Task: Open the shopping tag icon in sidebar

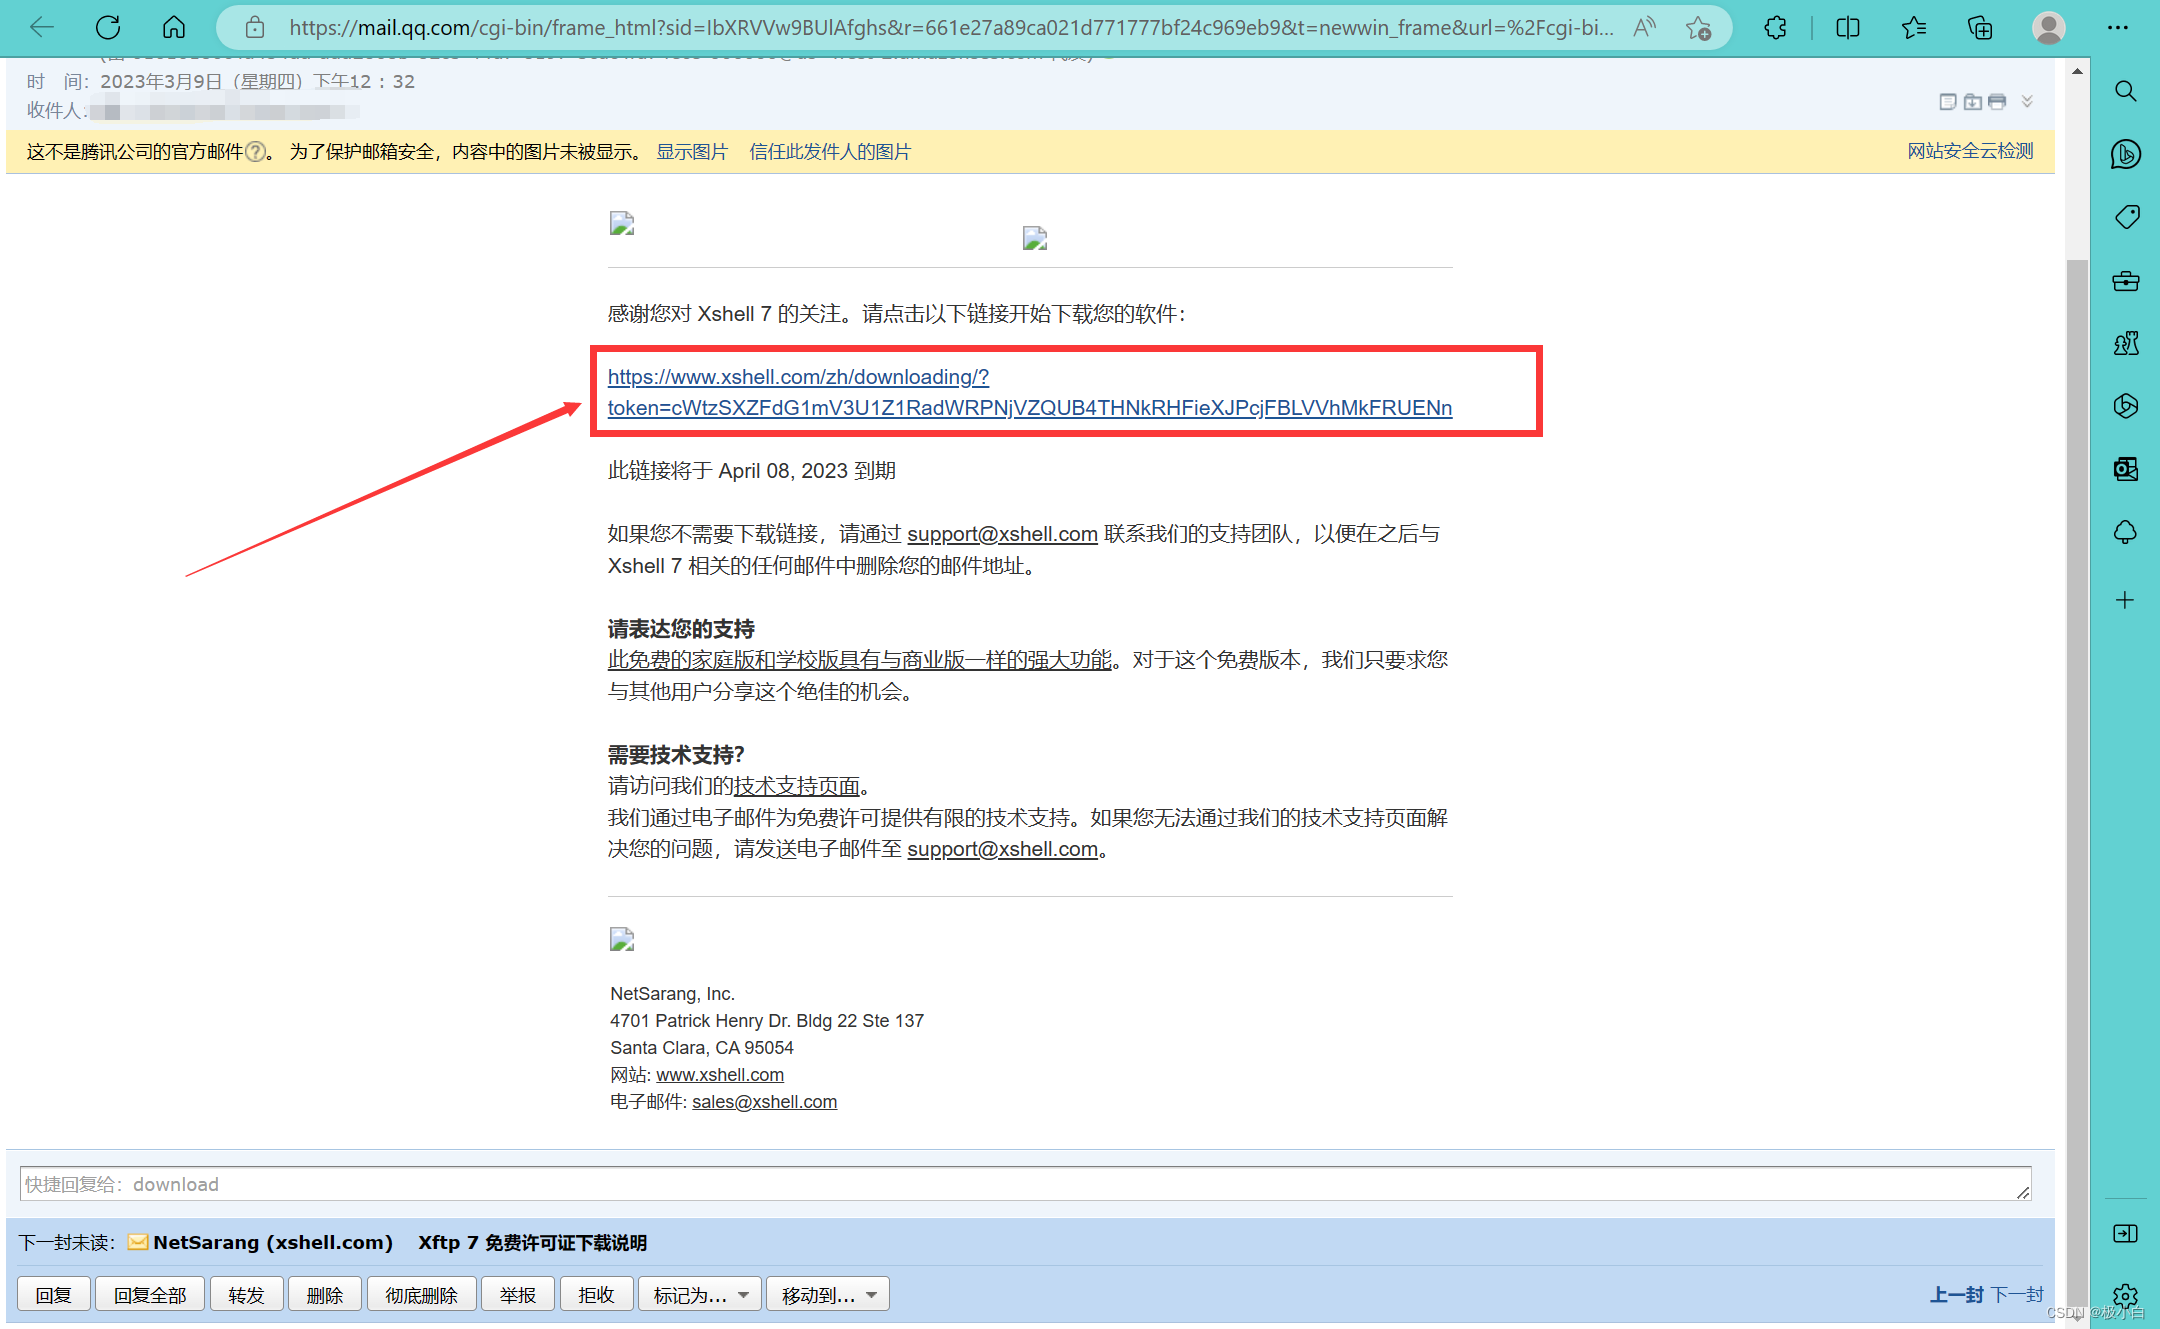Action: (x=2125, y=217)
